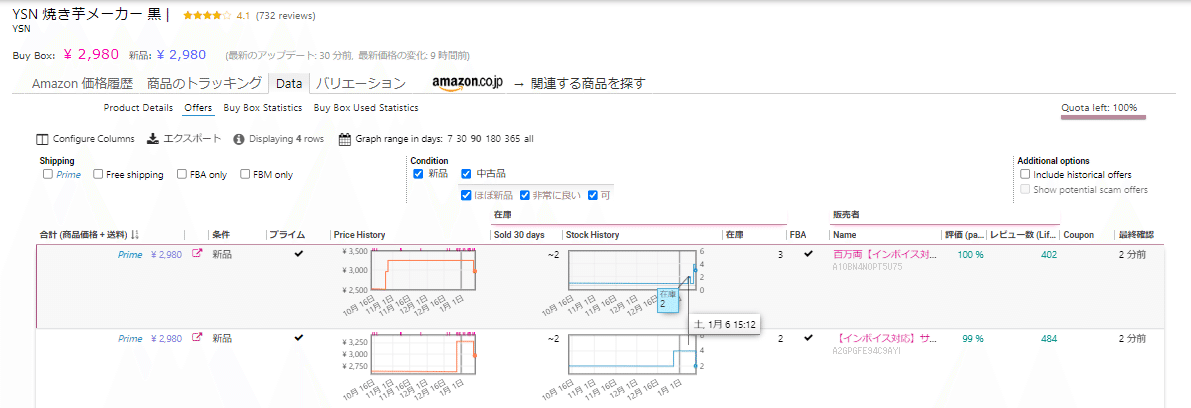Image resolution: width=1191 pixels, height=408 pixels.
Task: Toggle ほぼ新品 checkbox
Action: tap(466, 195)
